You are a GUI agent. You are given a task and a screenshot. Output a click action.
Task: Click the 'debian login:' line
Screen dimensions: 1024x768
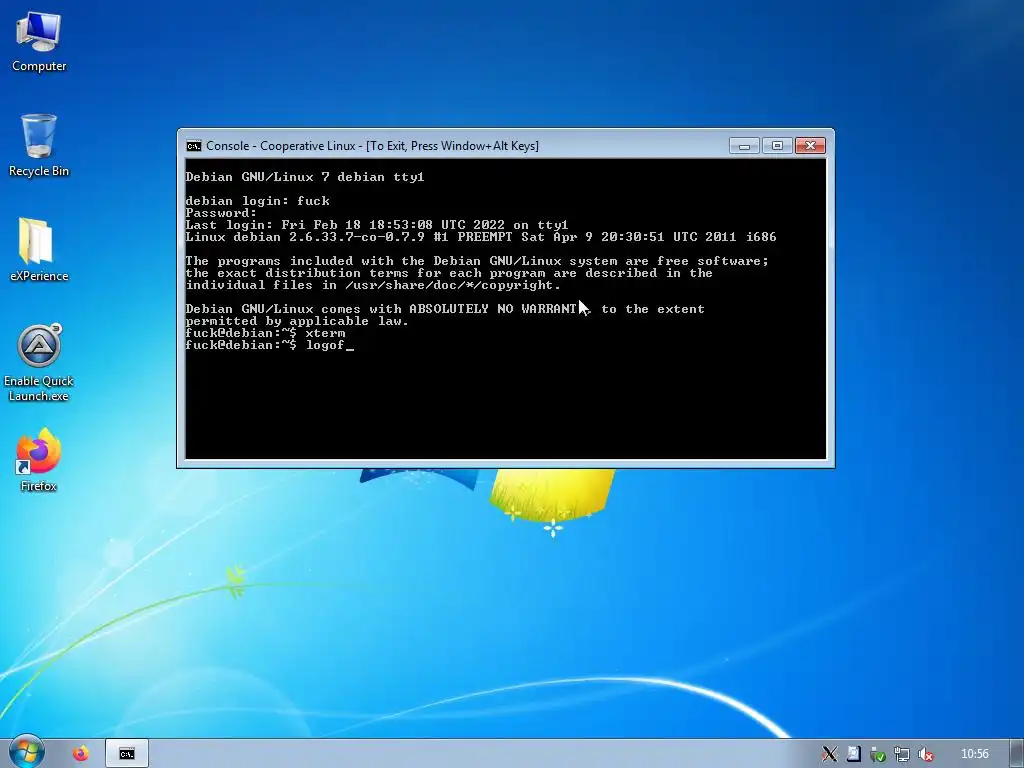tap(257, 201)
